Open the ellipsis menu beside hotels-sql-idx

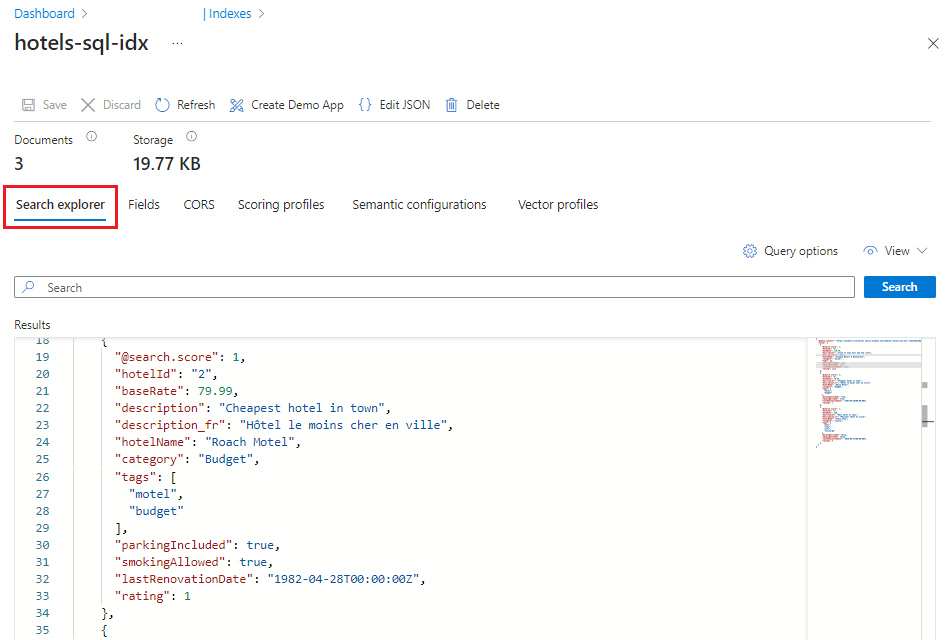coord(177,44)
